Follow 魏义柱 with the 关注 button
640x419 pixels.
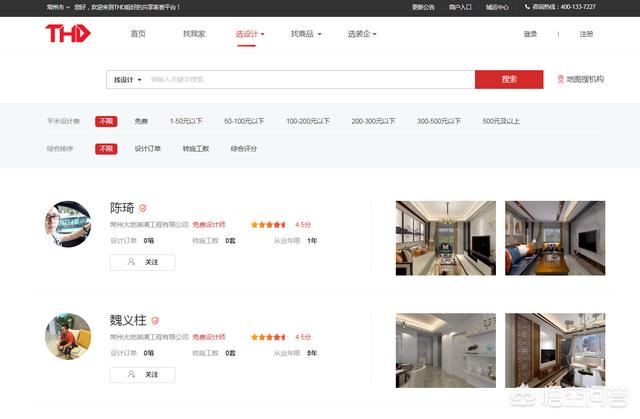pos(142,374)
